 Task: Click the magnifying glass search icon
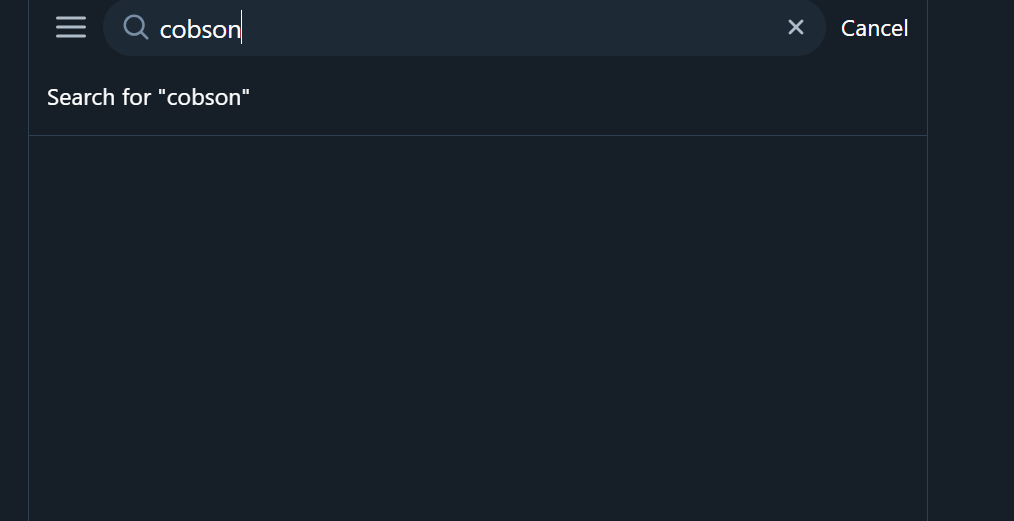pos(136,27)
